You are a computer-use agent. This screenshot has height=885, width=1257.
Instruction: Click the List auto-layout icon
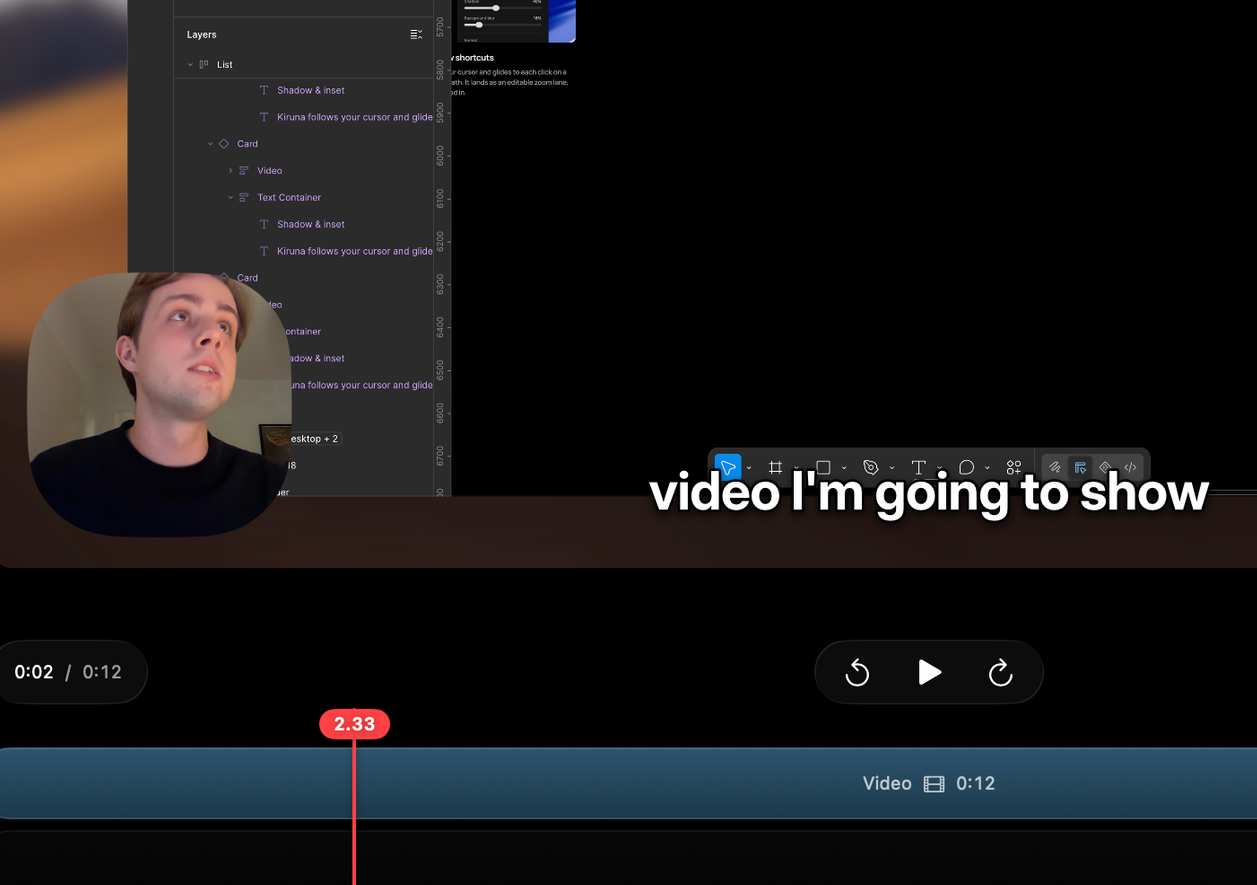coord(204,64)
